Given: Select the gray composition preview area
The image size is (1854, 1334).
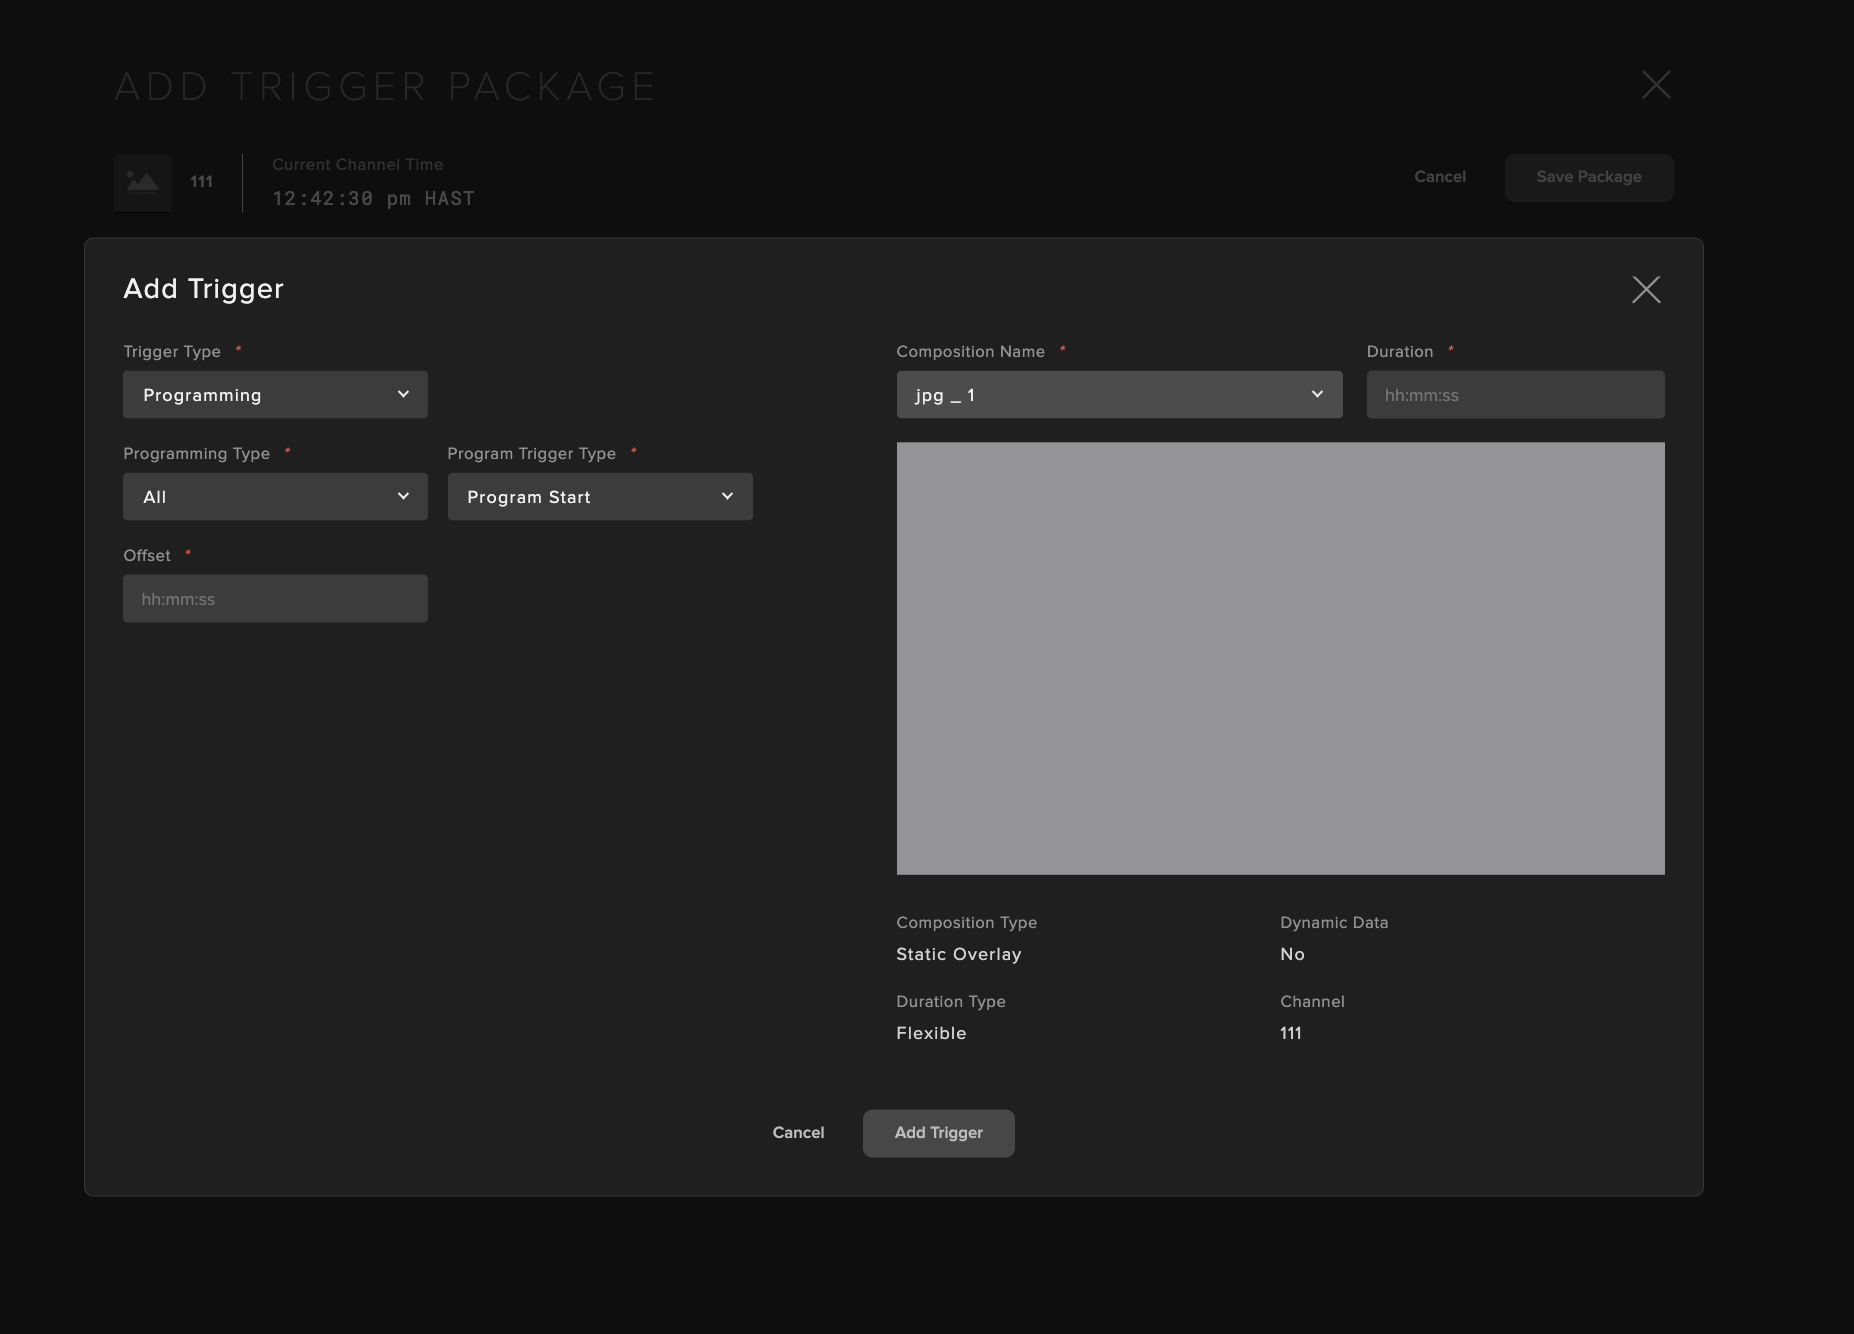Looking at the screenshot, I should [1280, 658].
